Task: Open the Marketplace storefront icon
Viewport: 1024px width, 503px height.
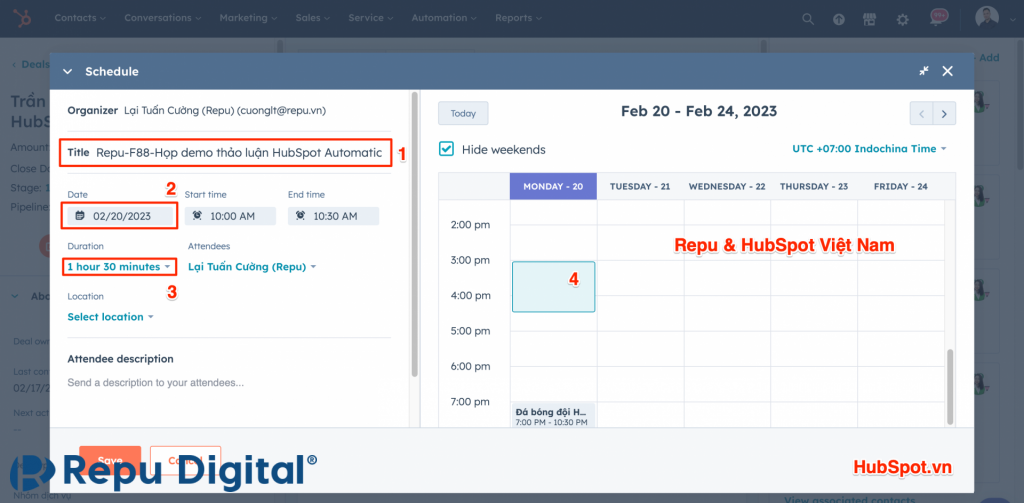Action: [869, 19]
